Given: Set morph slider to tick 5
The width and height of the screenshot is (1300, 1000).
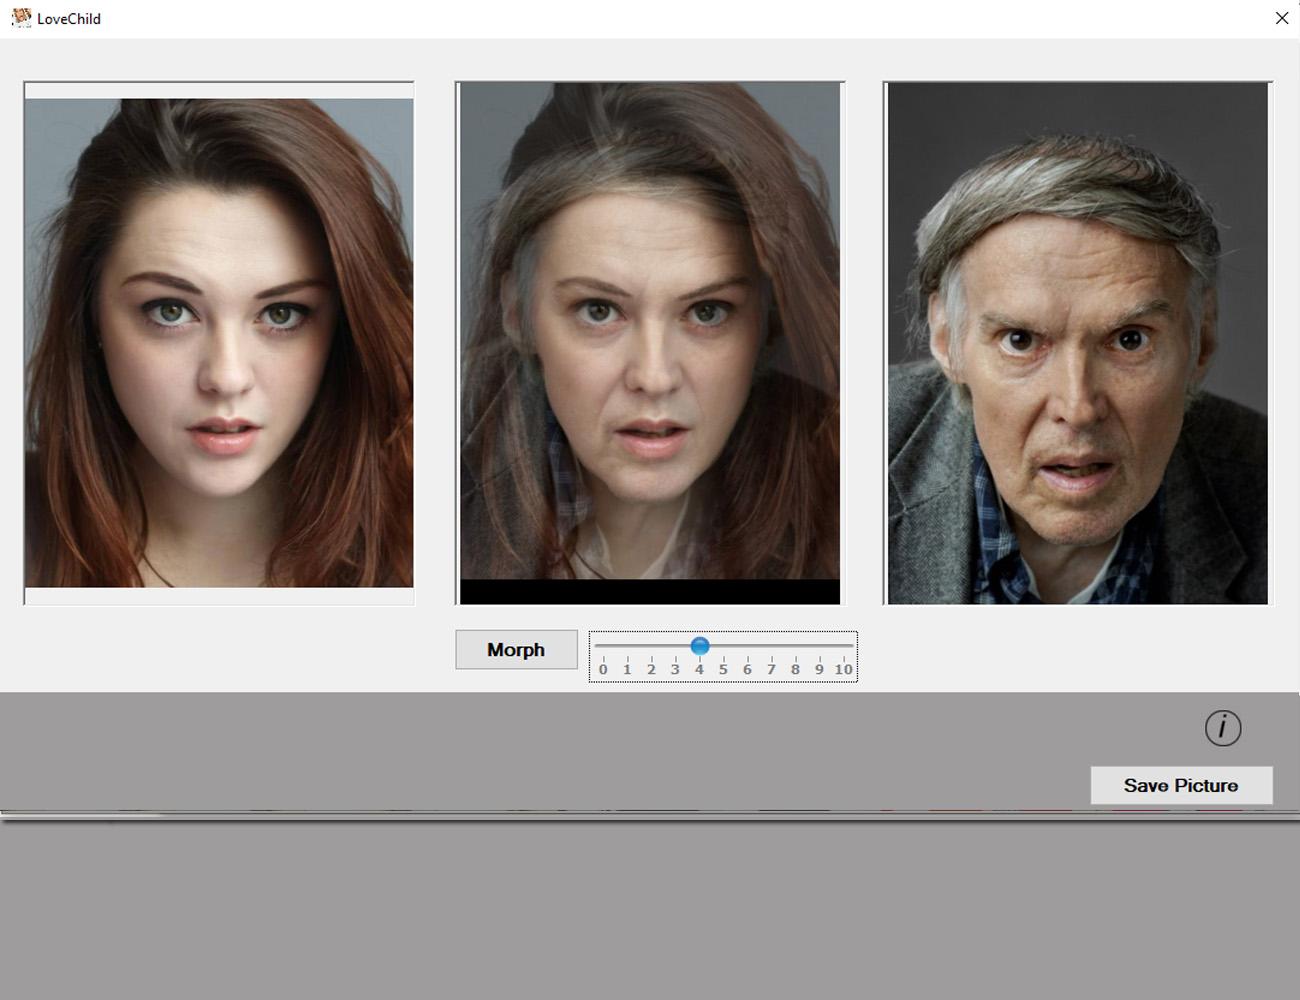Looking at the screenshot, I should pyautogui.click(x=723, y=646).
